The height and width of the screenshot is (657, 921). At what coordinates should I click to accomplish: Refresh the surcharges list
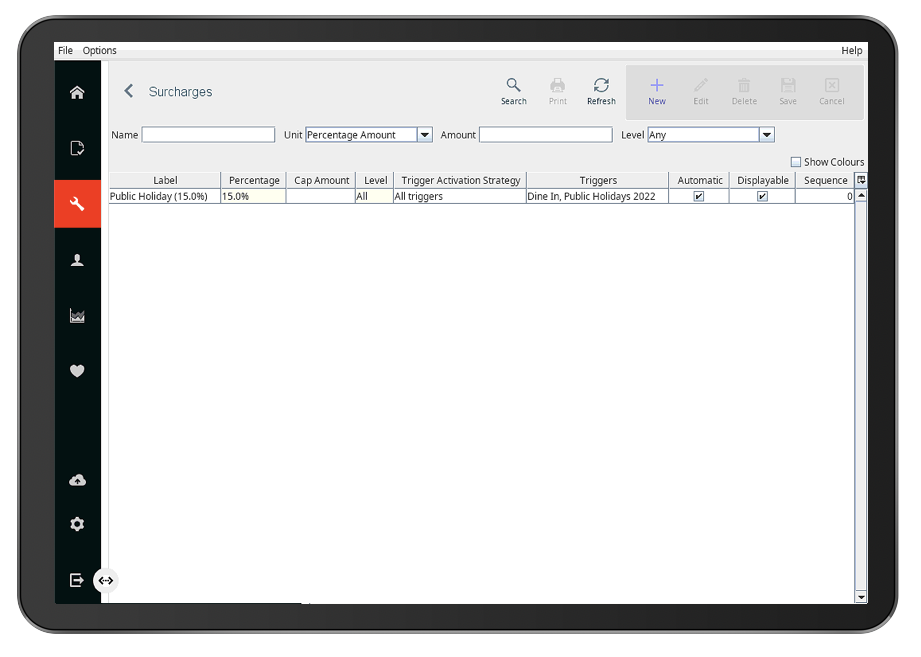click(601, 91)
